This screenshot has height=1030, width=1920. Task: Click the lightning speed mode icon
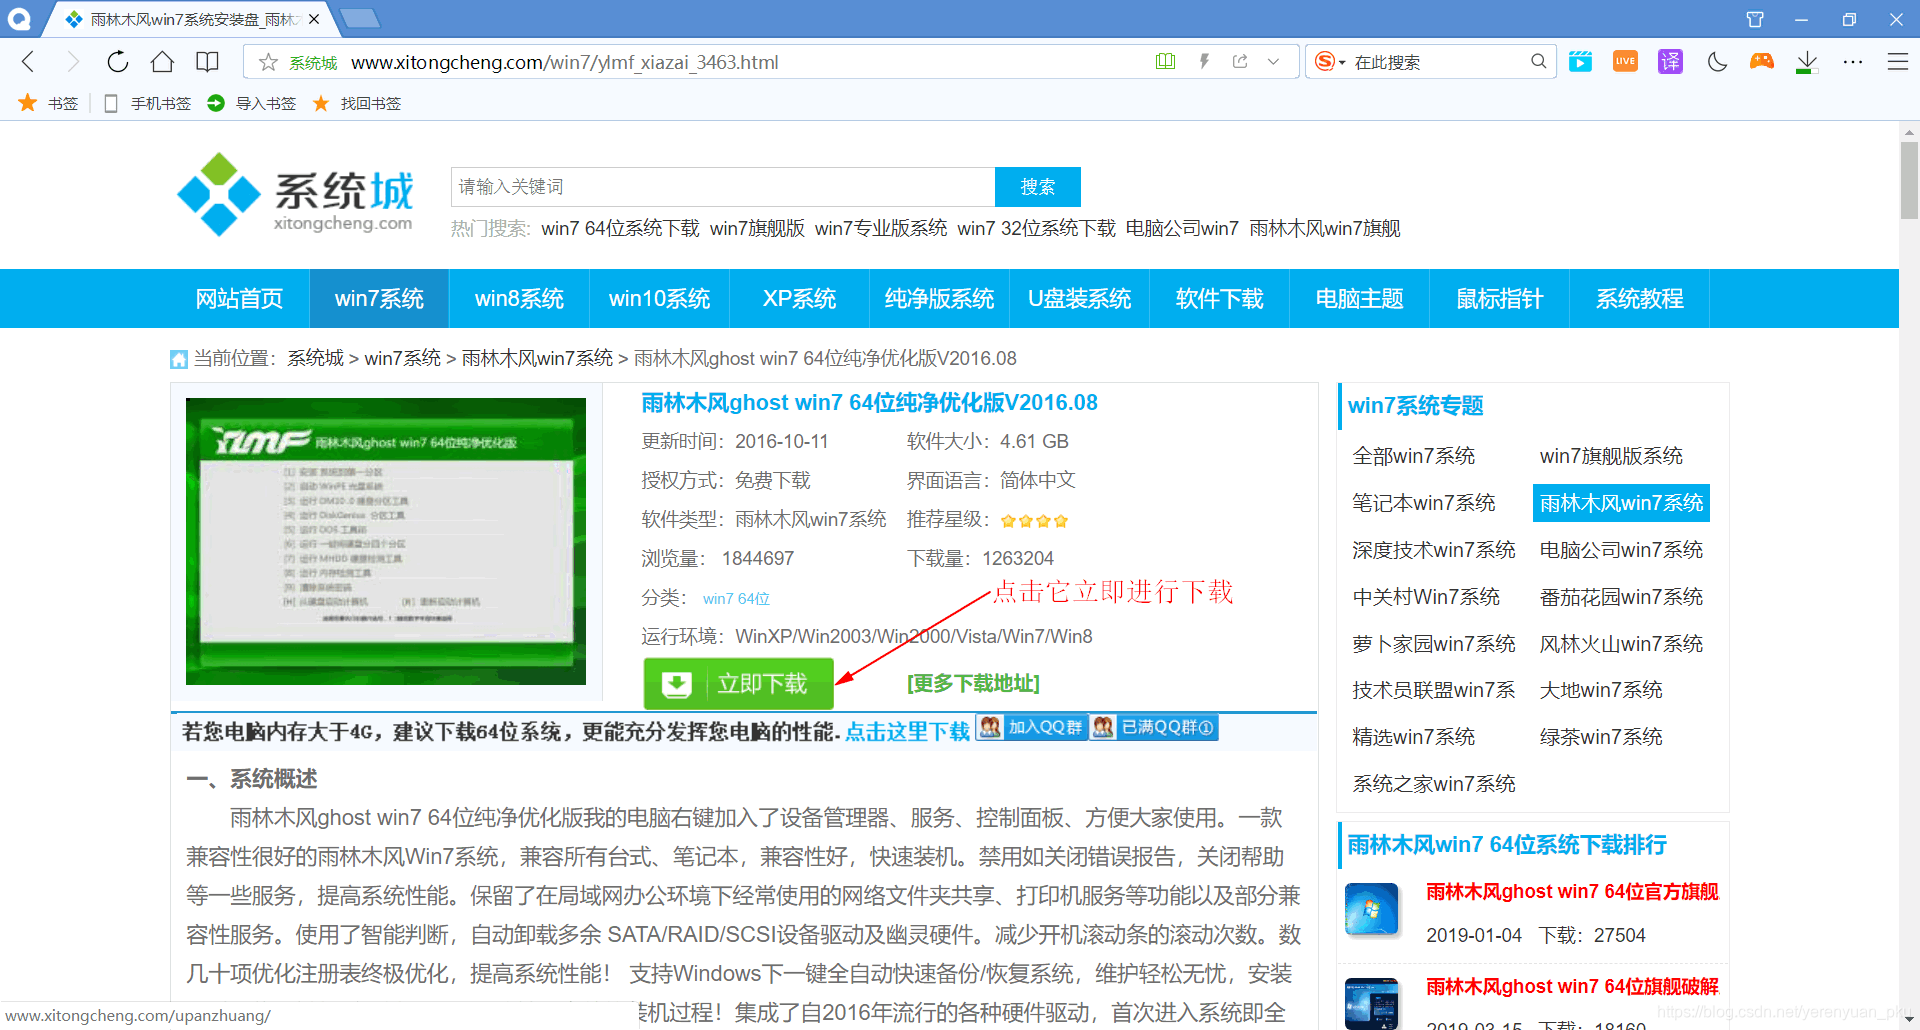pos(1204,62)
